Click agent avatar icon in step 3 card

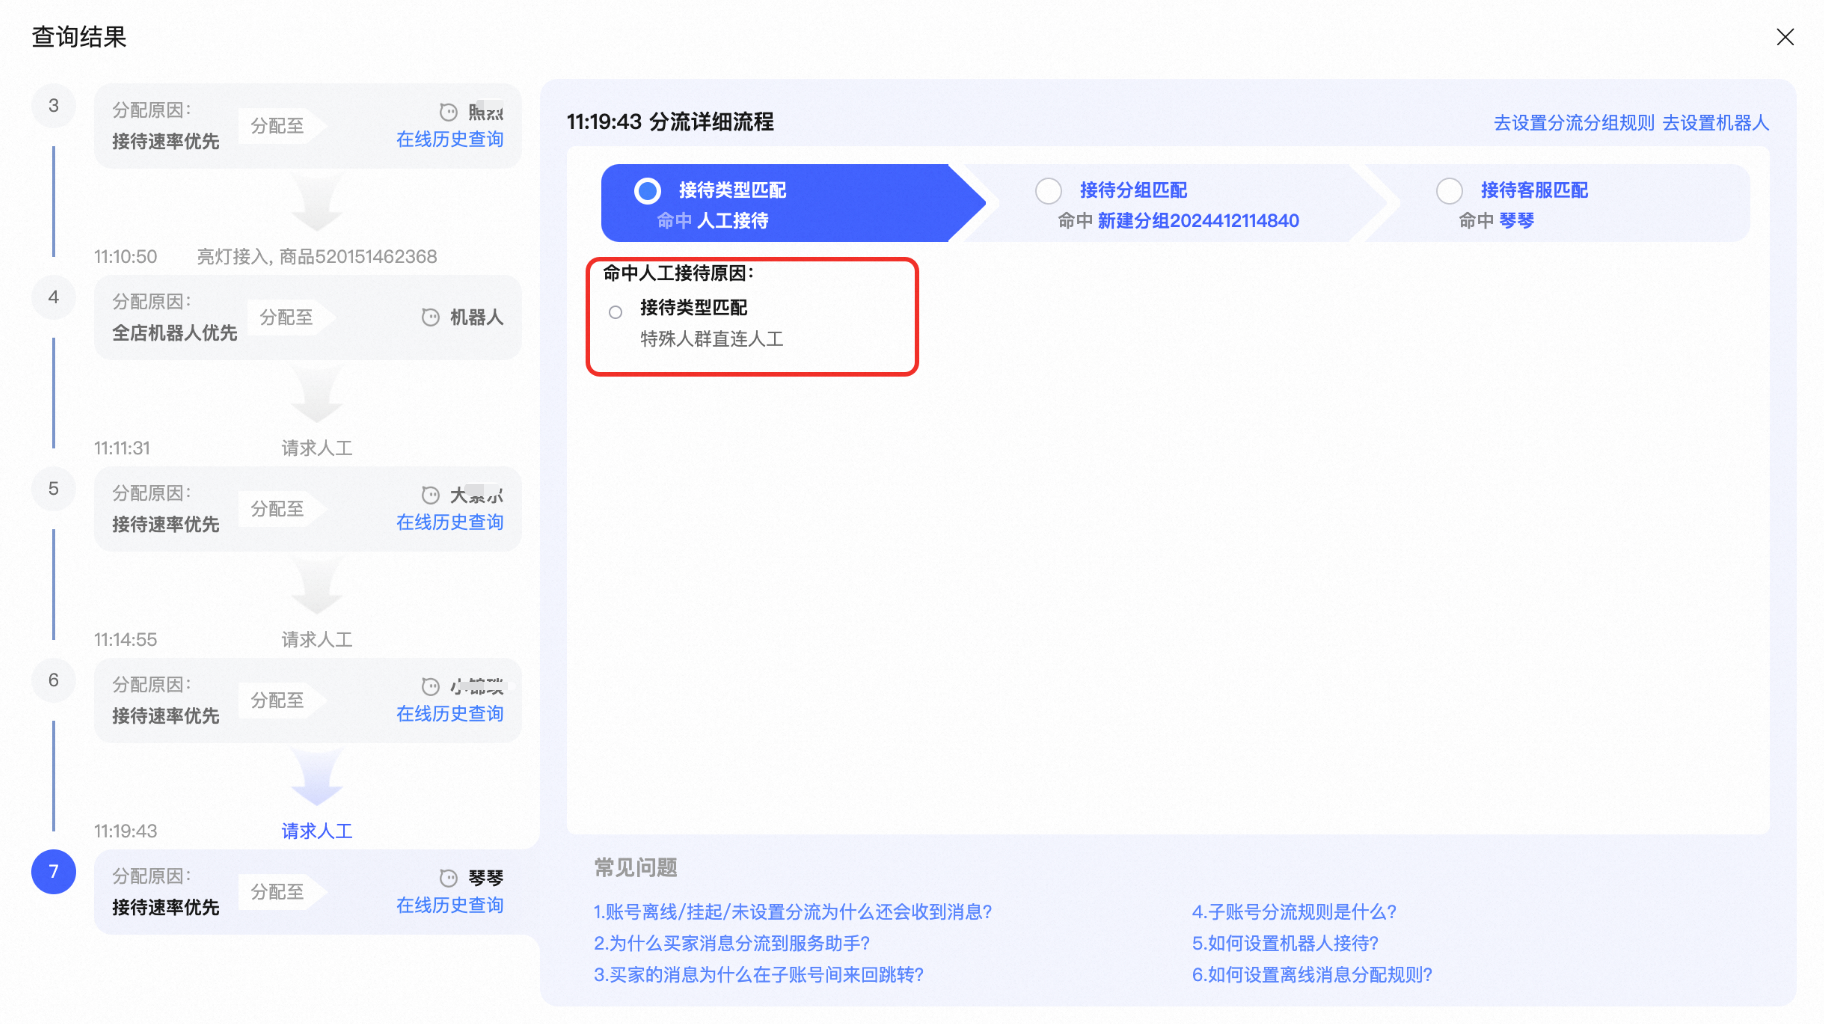coord(449,112)
